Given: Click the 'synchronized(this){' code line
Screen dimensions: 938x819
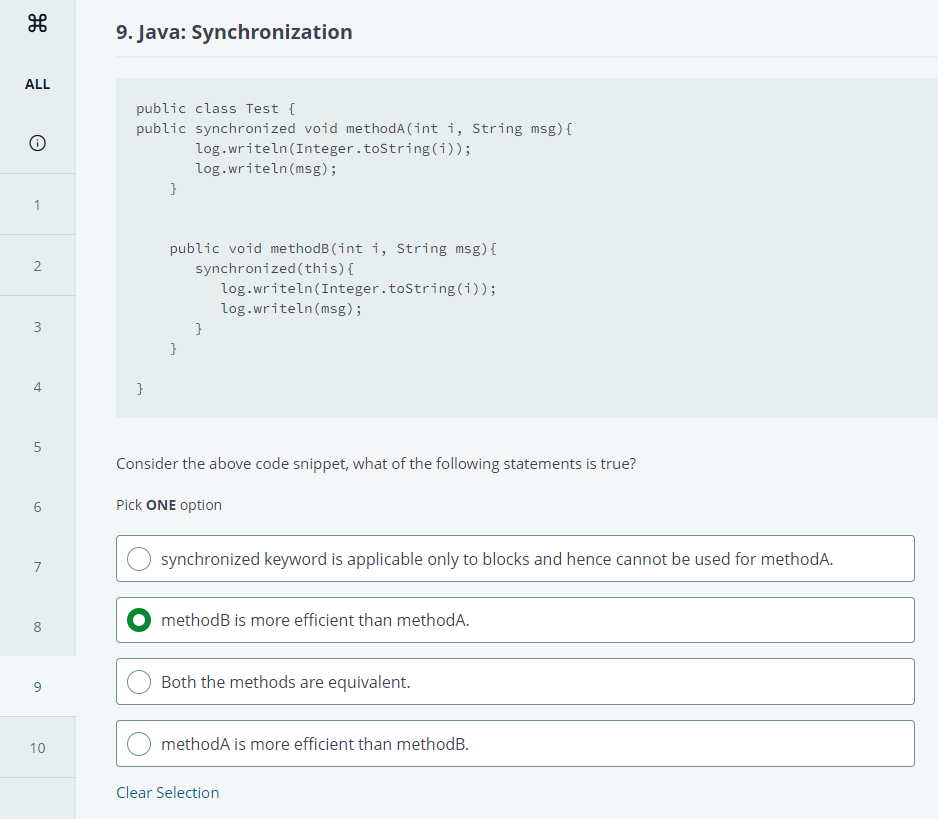Looking at the screenshot, I should click(x=275, y=269).
